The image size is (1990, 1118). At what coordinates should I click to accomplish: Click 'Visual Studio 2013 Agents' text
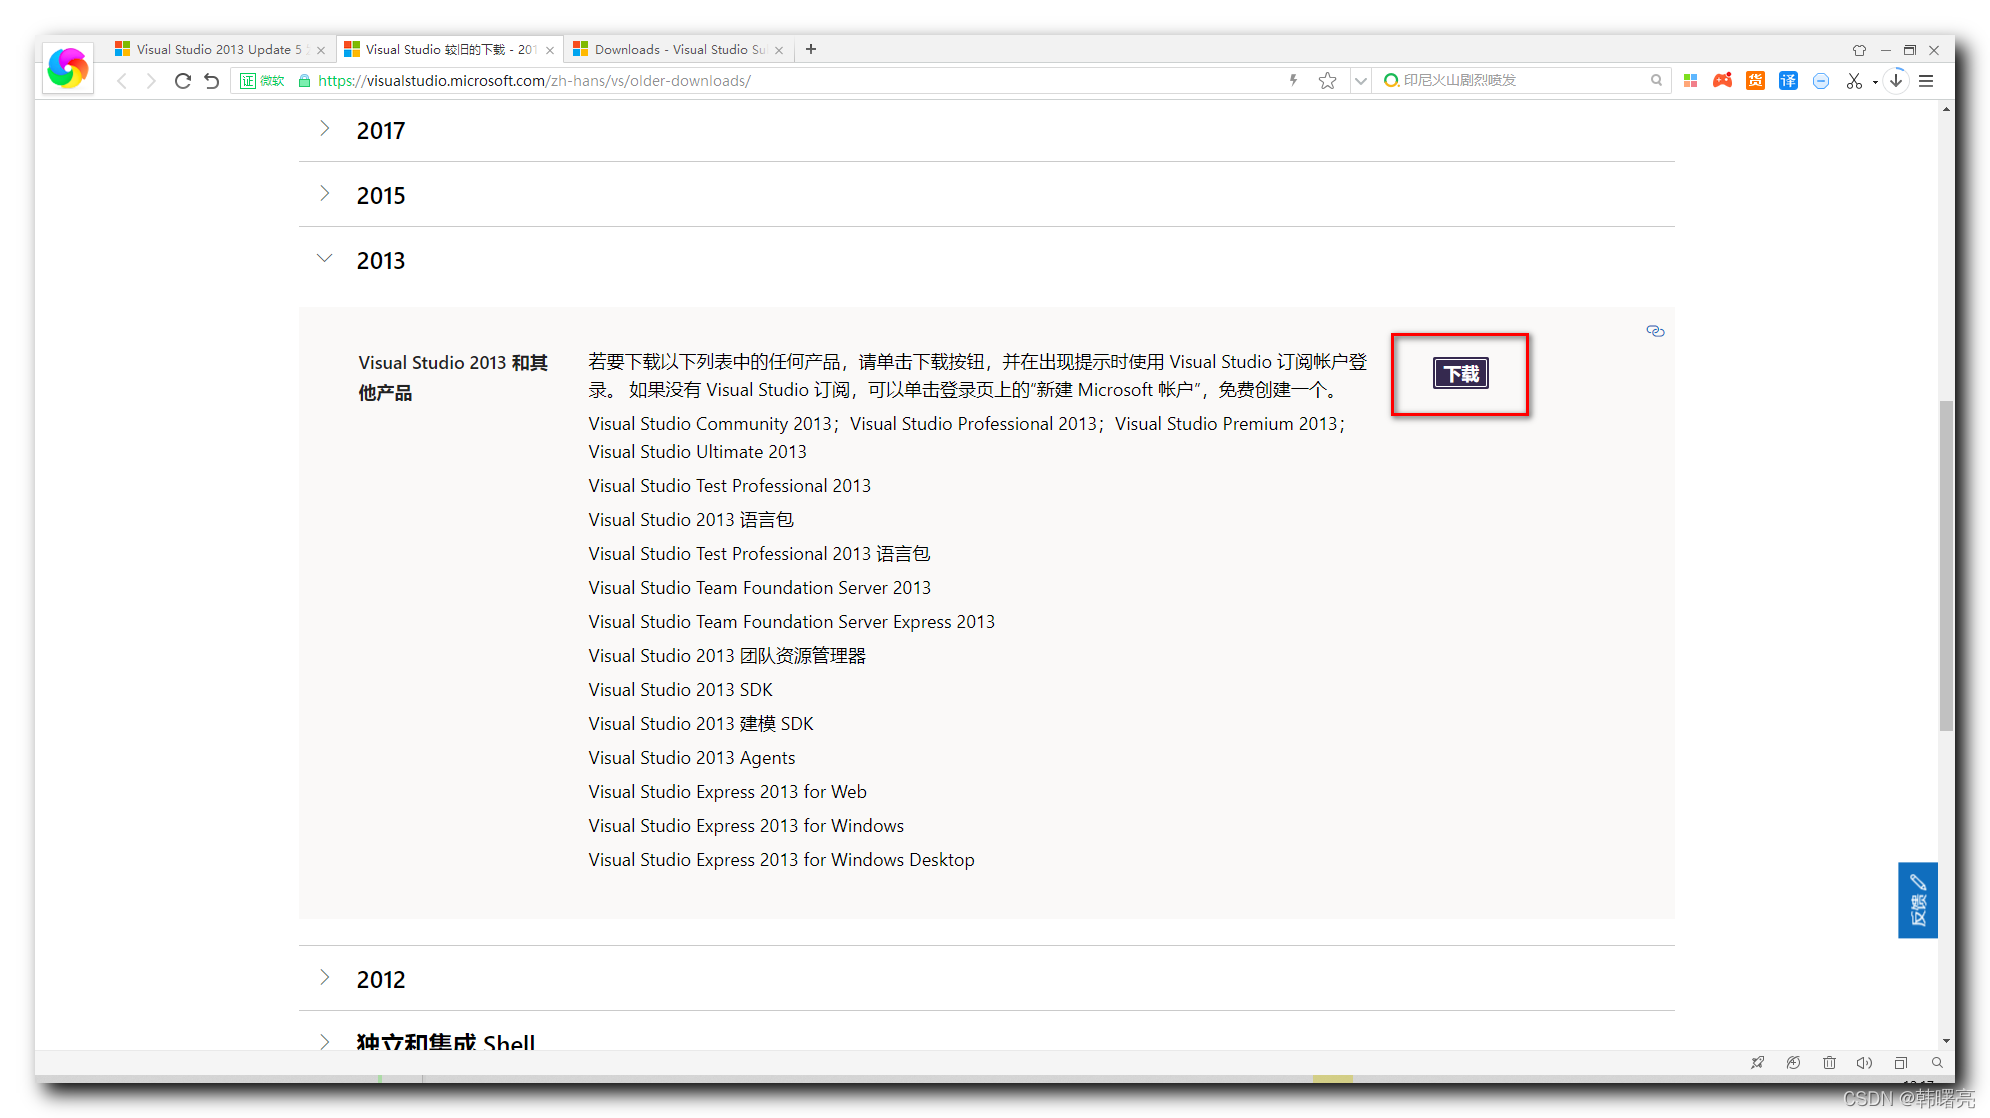pyautogui.click(x=691, y=758)
